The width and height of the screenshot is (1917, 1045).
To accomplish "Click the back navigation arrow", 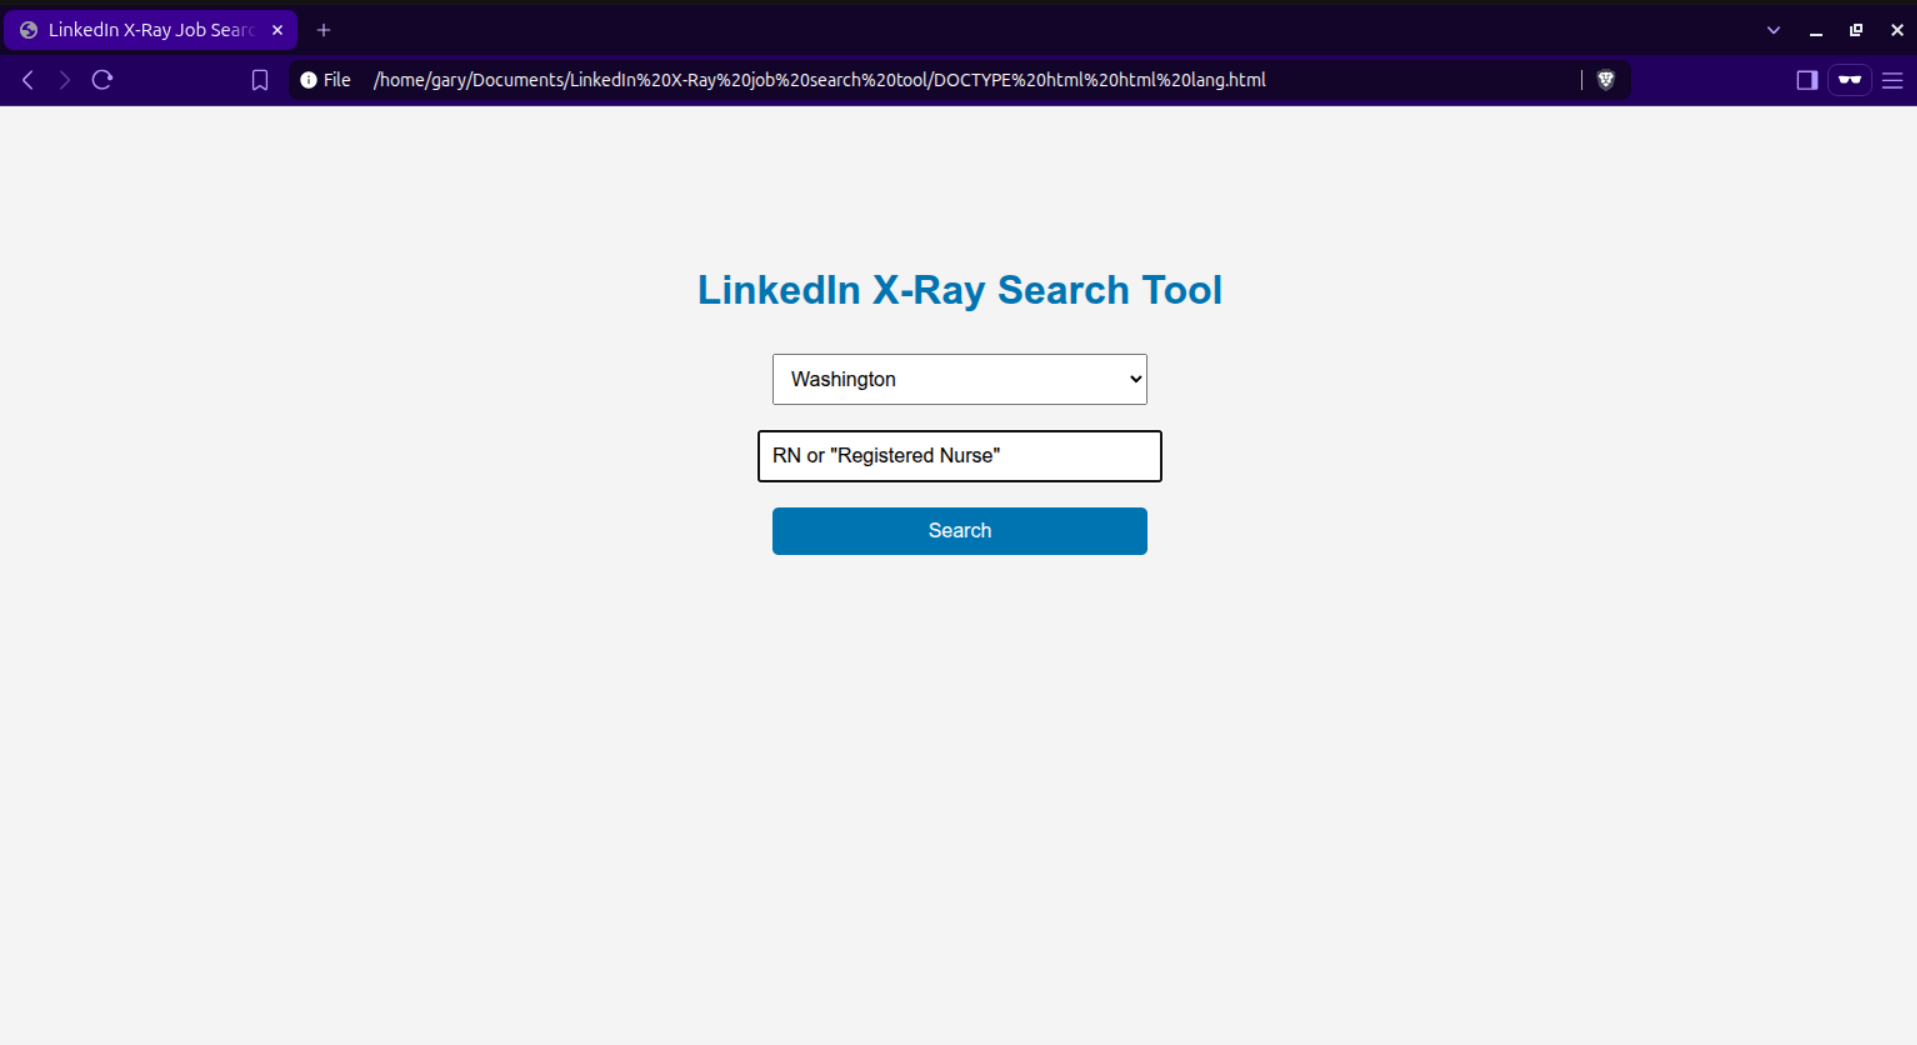I will coord(27,80).
